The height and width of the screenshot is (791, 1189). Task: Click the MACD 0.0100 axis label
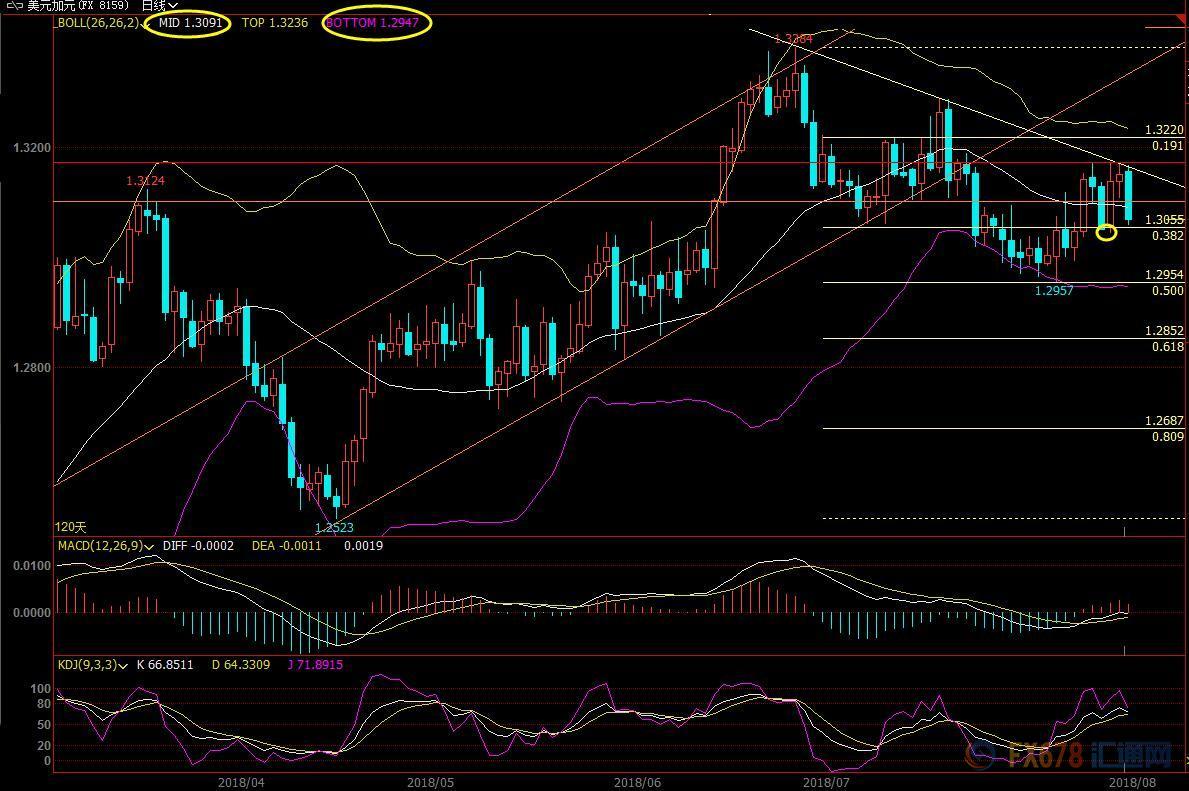click(32, 566)
